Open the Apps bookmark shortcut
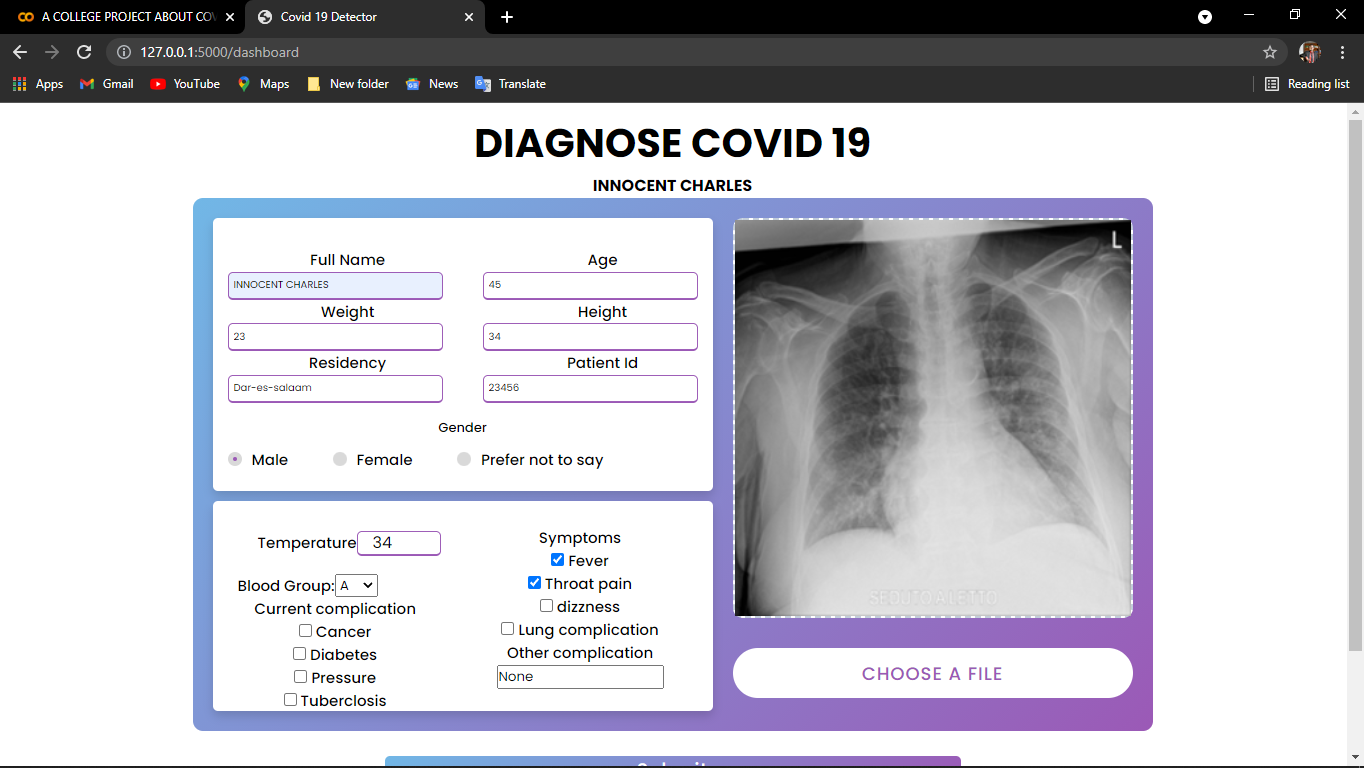1364x768 pixels. tap(38, 84)
